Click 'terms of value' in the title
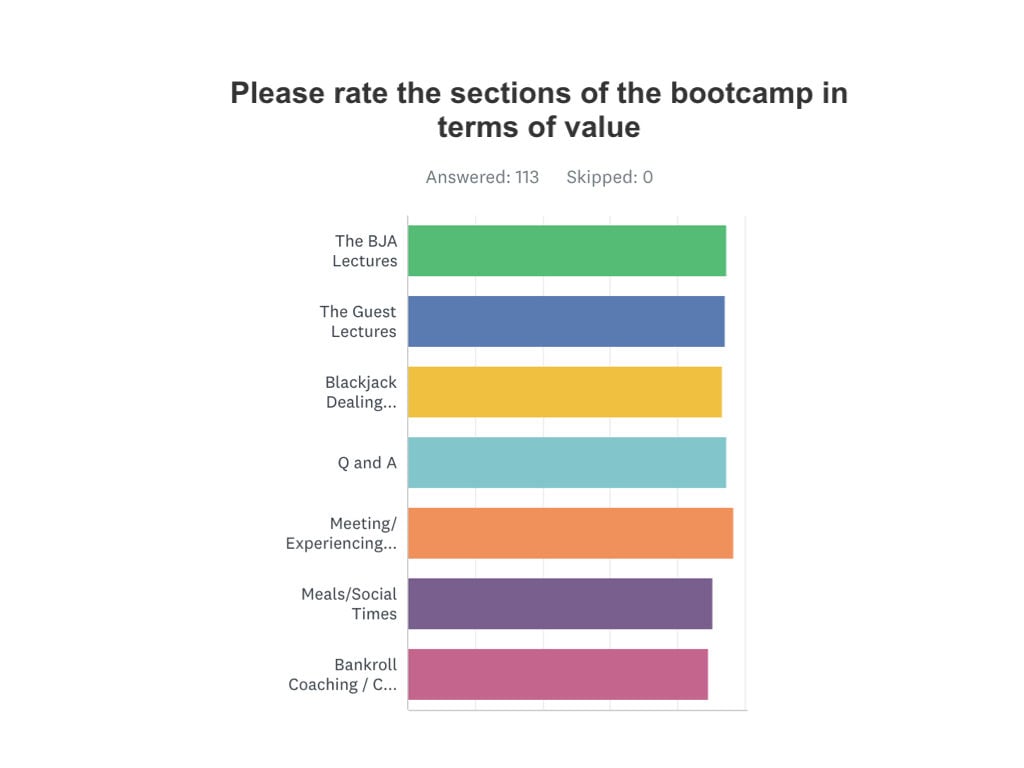1024x768 pixels. click(x=539, y=127)
